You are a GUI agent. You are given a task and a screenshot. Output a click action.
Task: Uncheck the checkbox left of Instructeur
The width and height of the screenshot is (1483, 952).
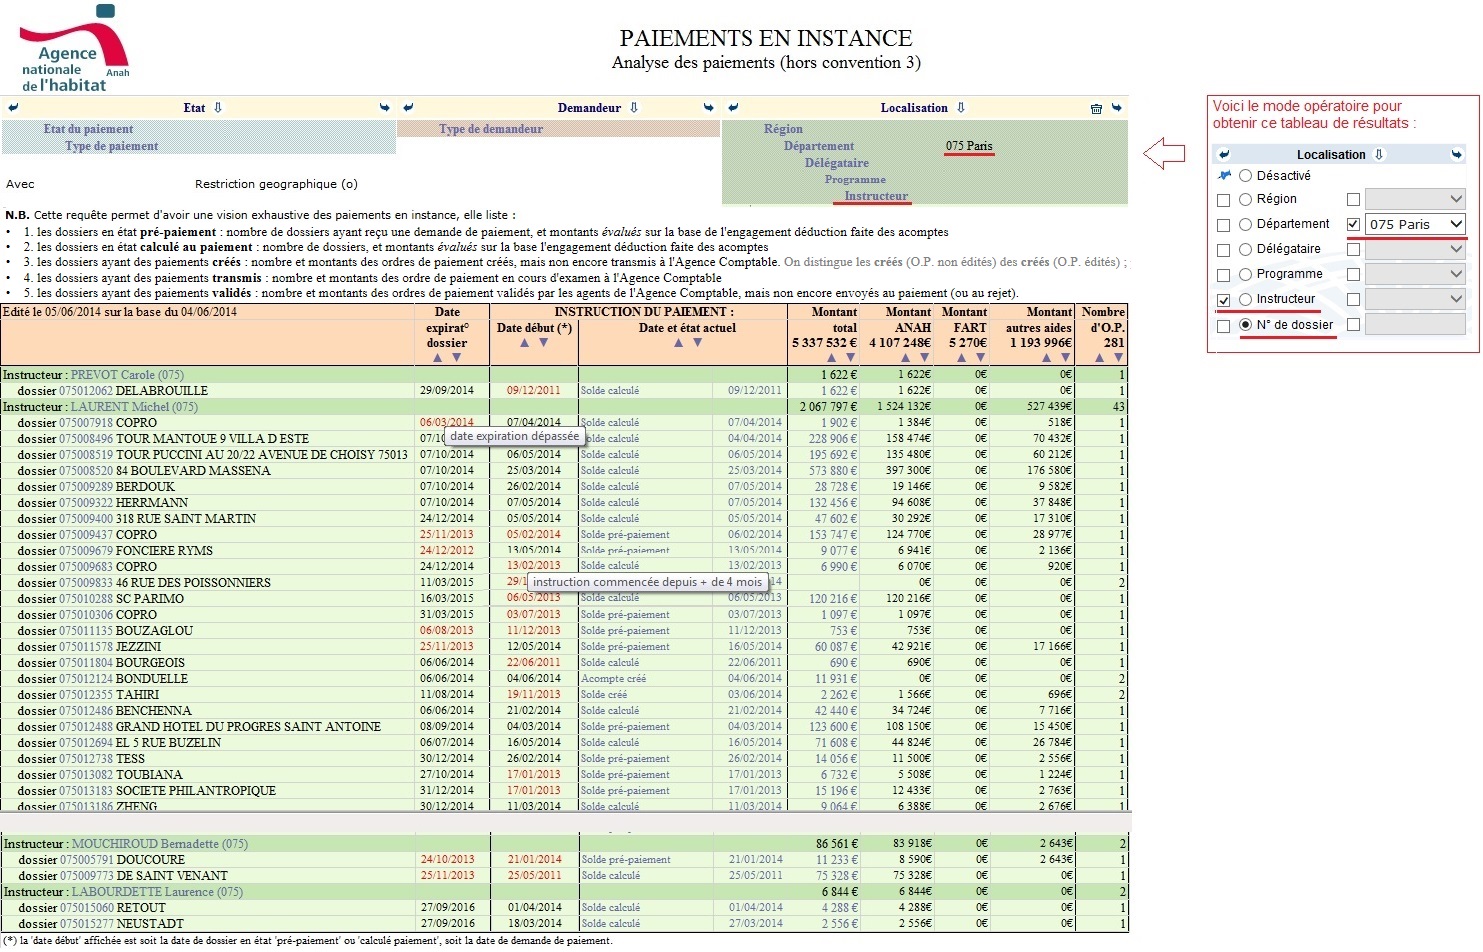1223,300
